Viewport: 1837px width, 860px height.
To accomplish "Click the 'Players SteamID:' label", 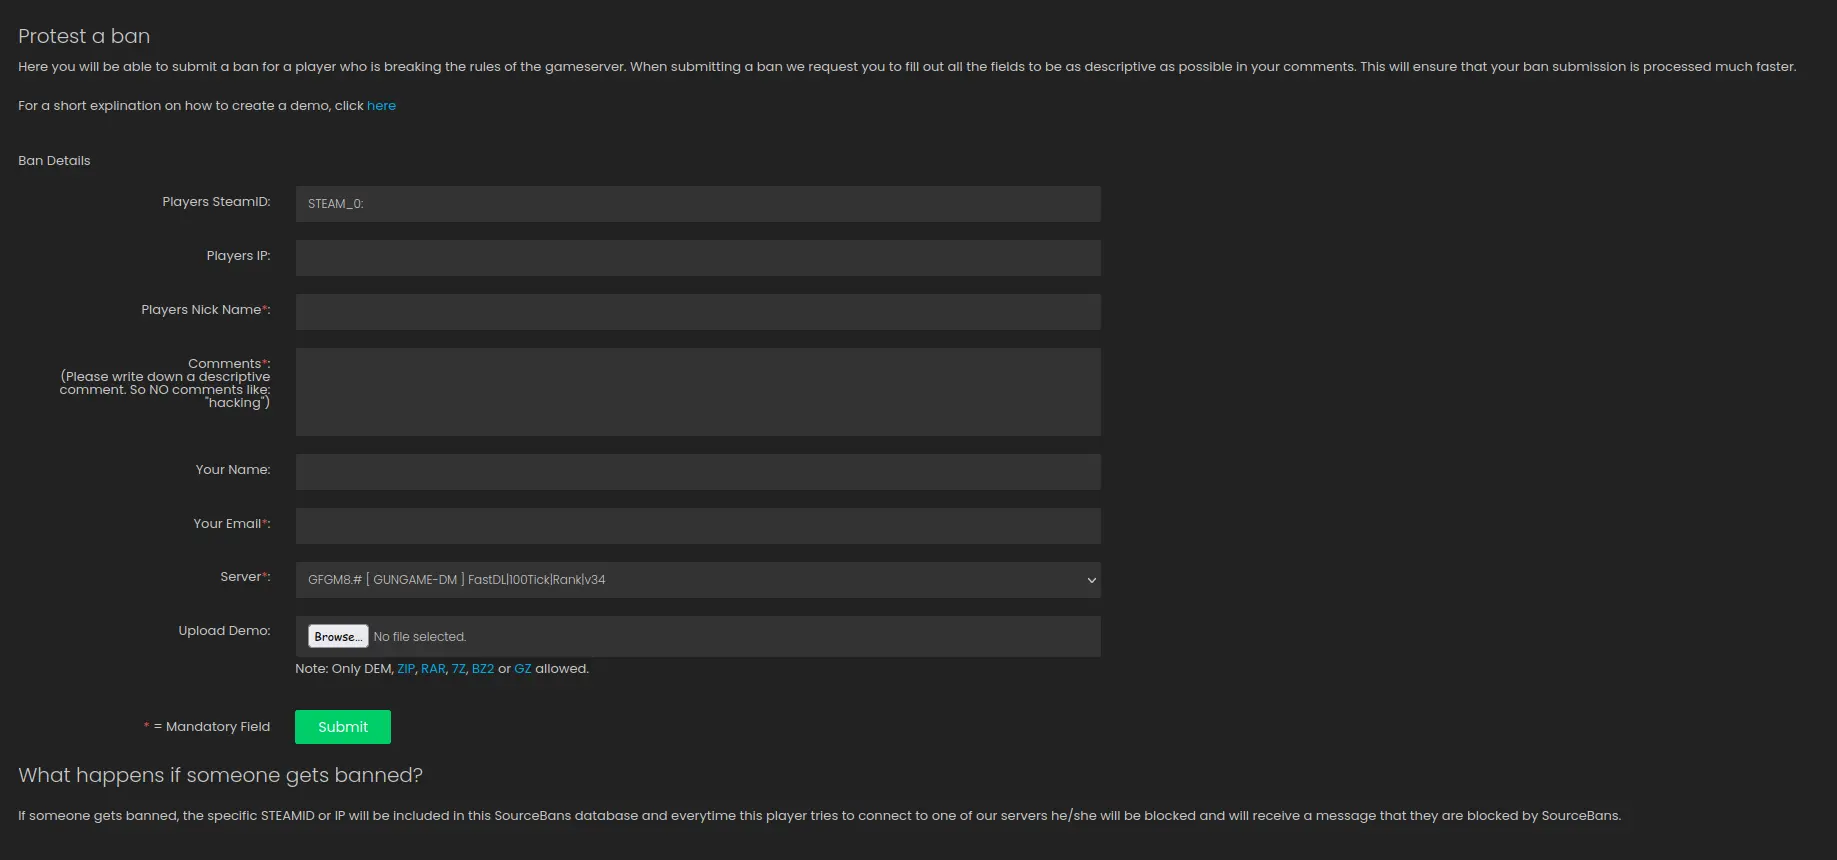I will (x=216, y=202).
